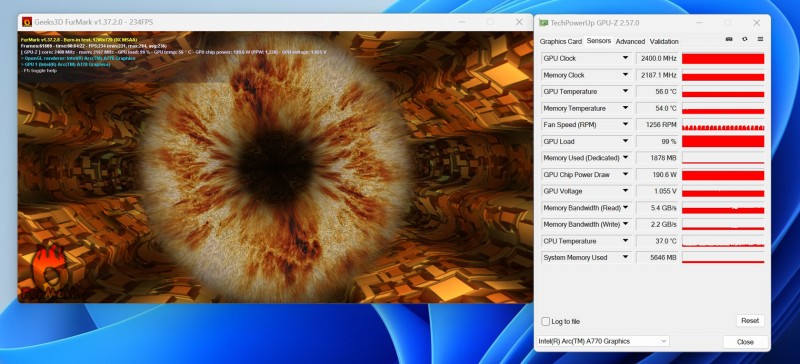Click the FurMark title bar app icon

(x=27, y=22)
